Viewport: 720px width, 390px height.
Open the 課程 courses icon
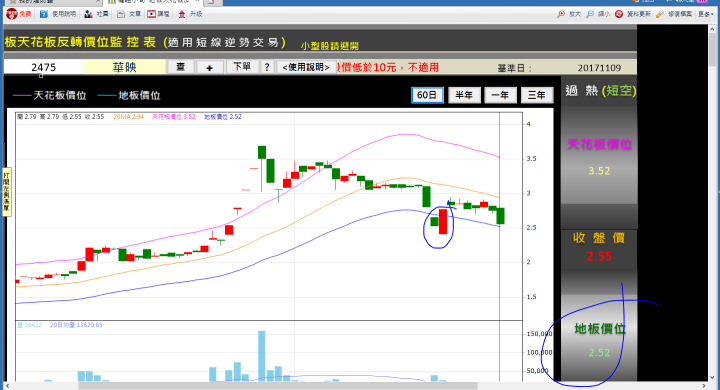tap(152, 14)
